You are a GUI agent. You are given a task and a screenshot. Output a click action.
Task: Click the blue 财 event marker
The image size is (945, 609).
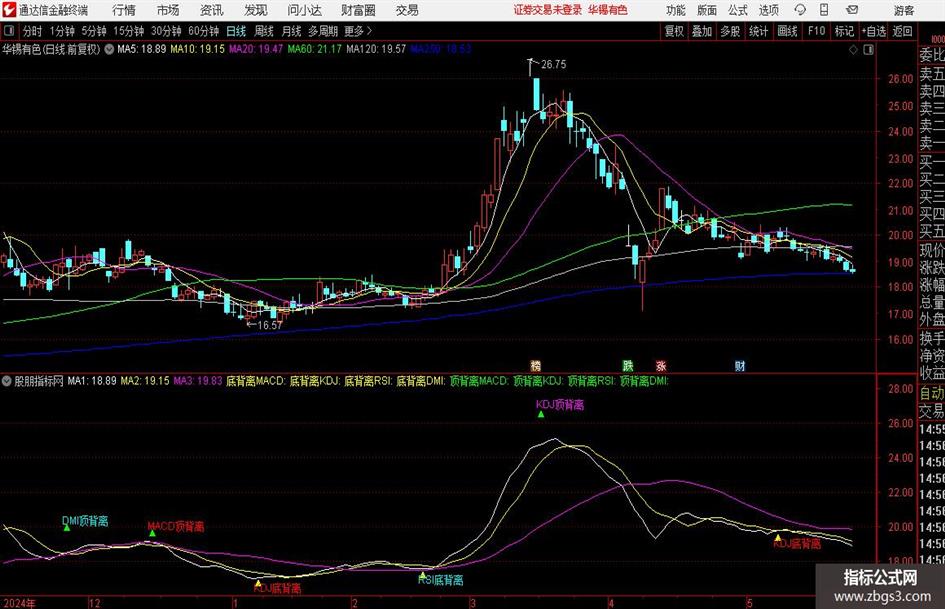(739, 365)
